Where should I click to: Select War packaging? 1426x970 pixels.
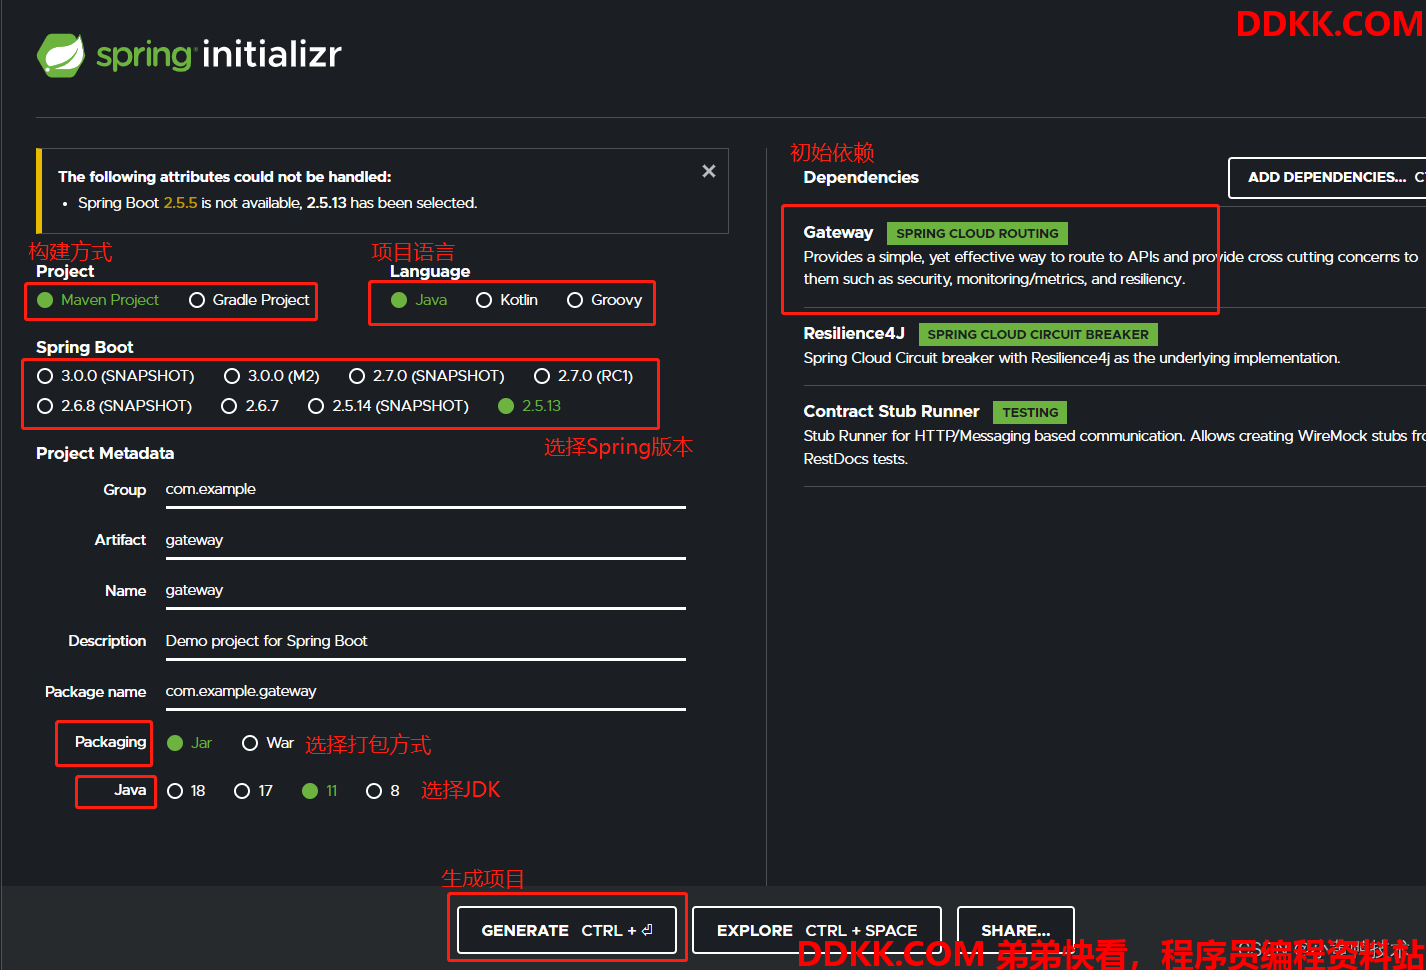(268, 743)
